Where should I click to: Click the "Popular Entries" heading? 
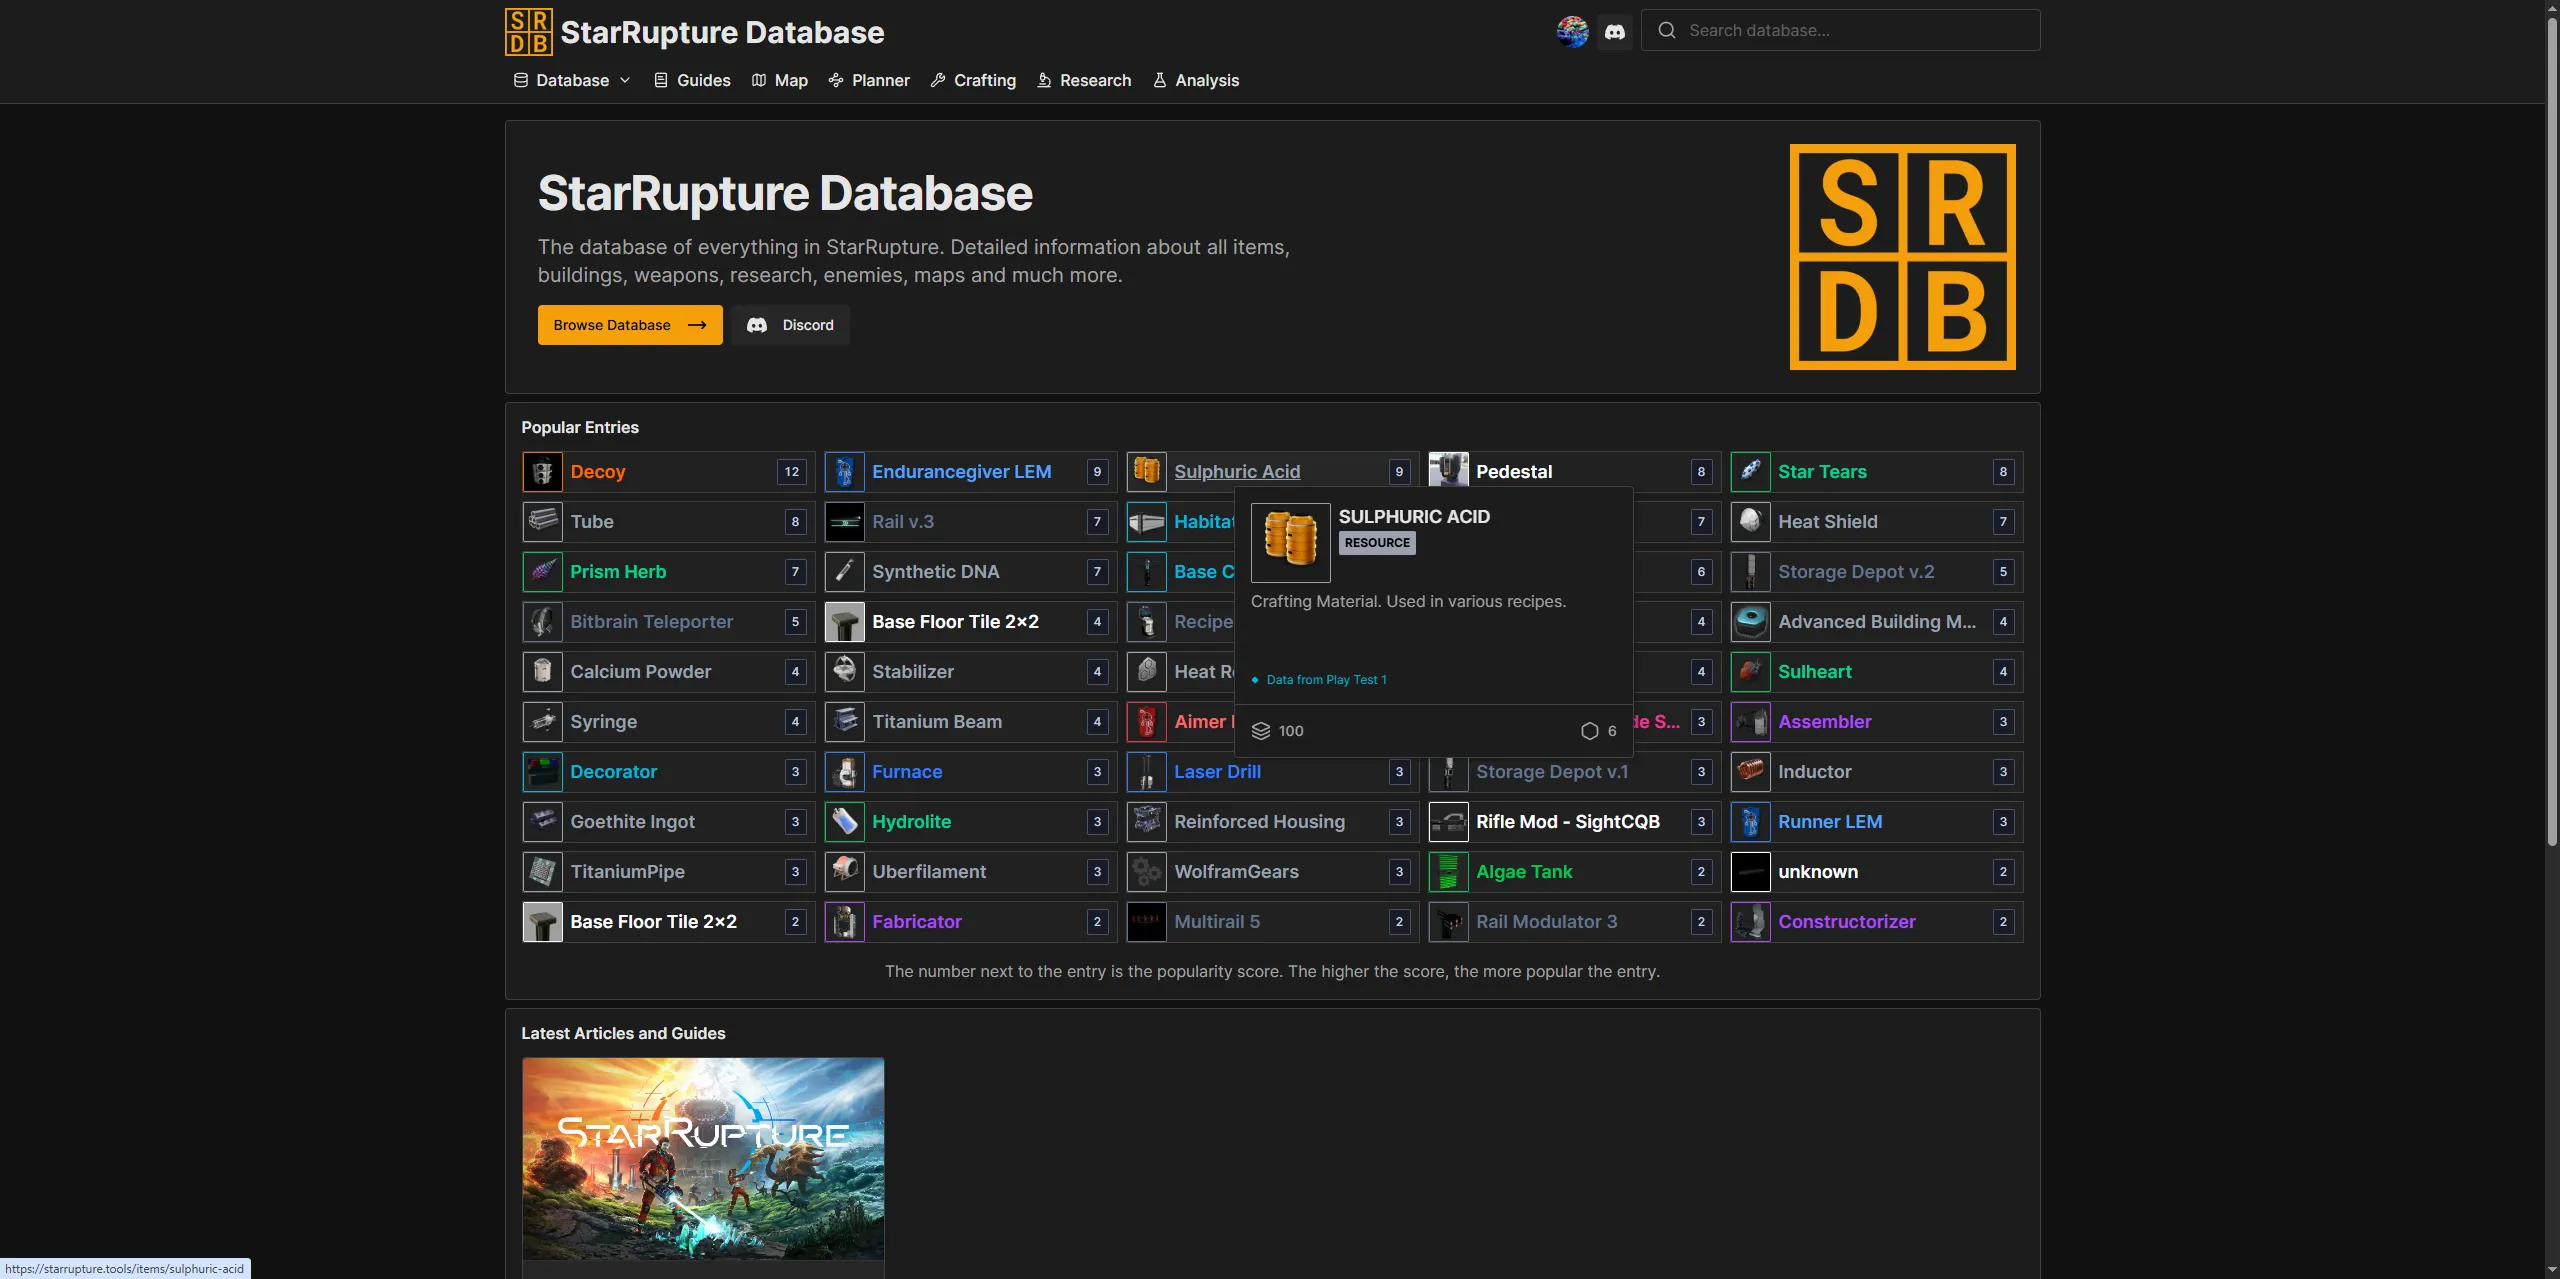pyautogui.click(x=580, y=427)
